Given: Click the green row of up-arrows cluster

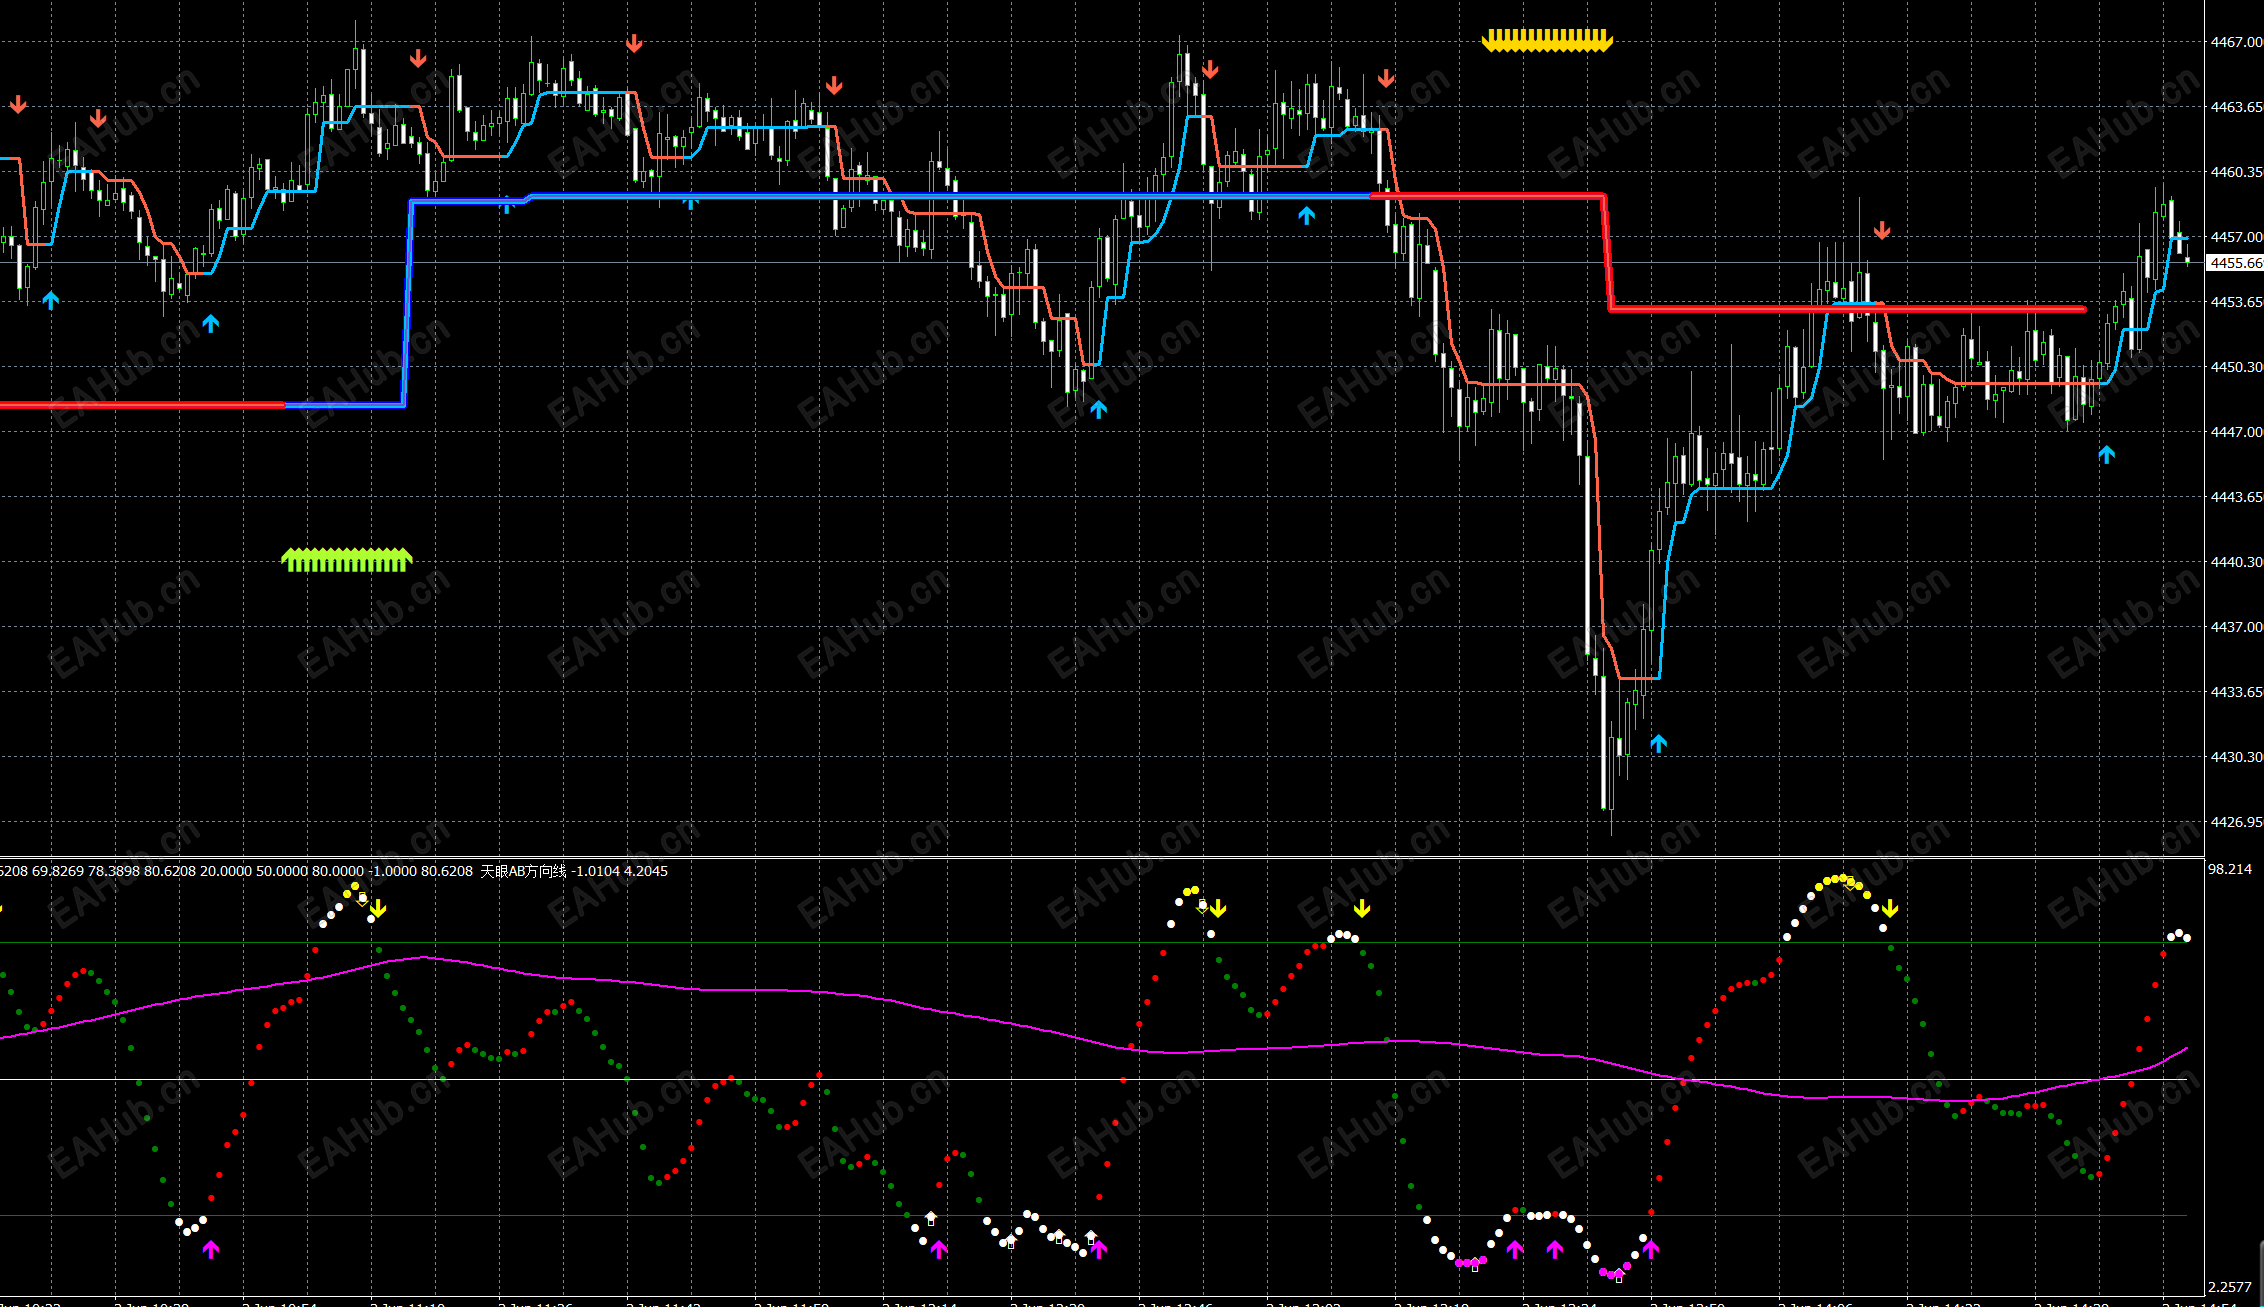Looking at the screenshot, I should [x=347, y=560].
